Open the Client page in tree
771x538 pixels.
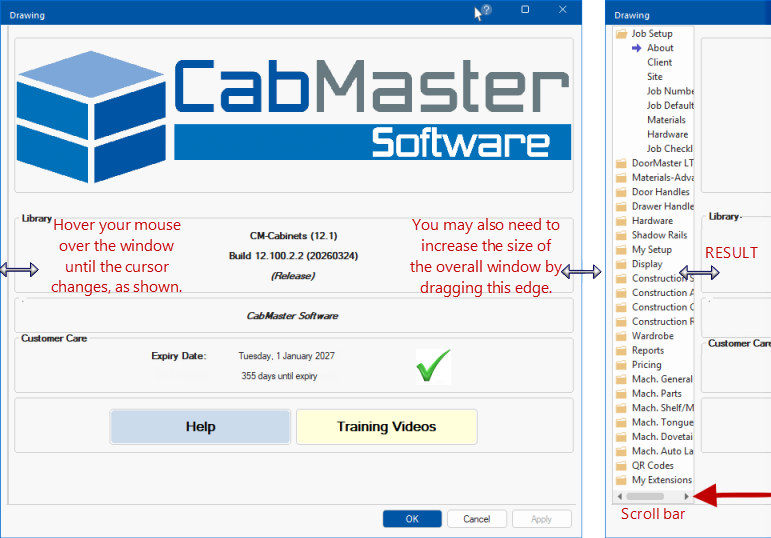pyautogui.click(x=659, y=62)
